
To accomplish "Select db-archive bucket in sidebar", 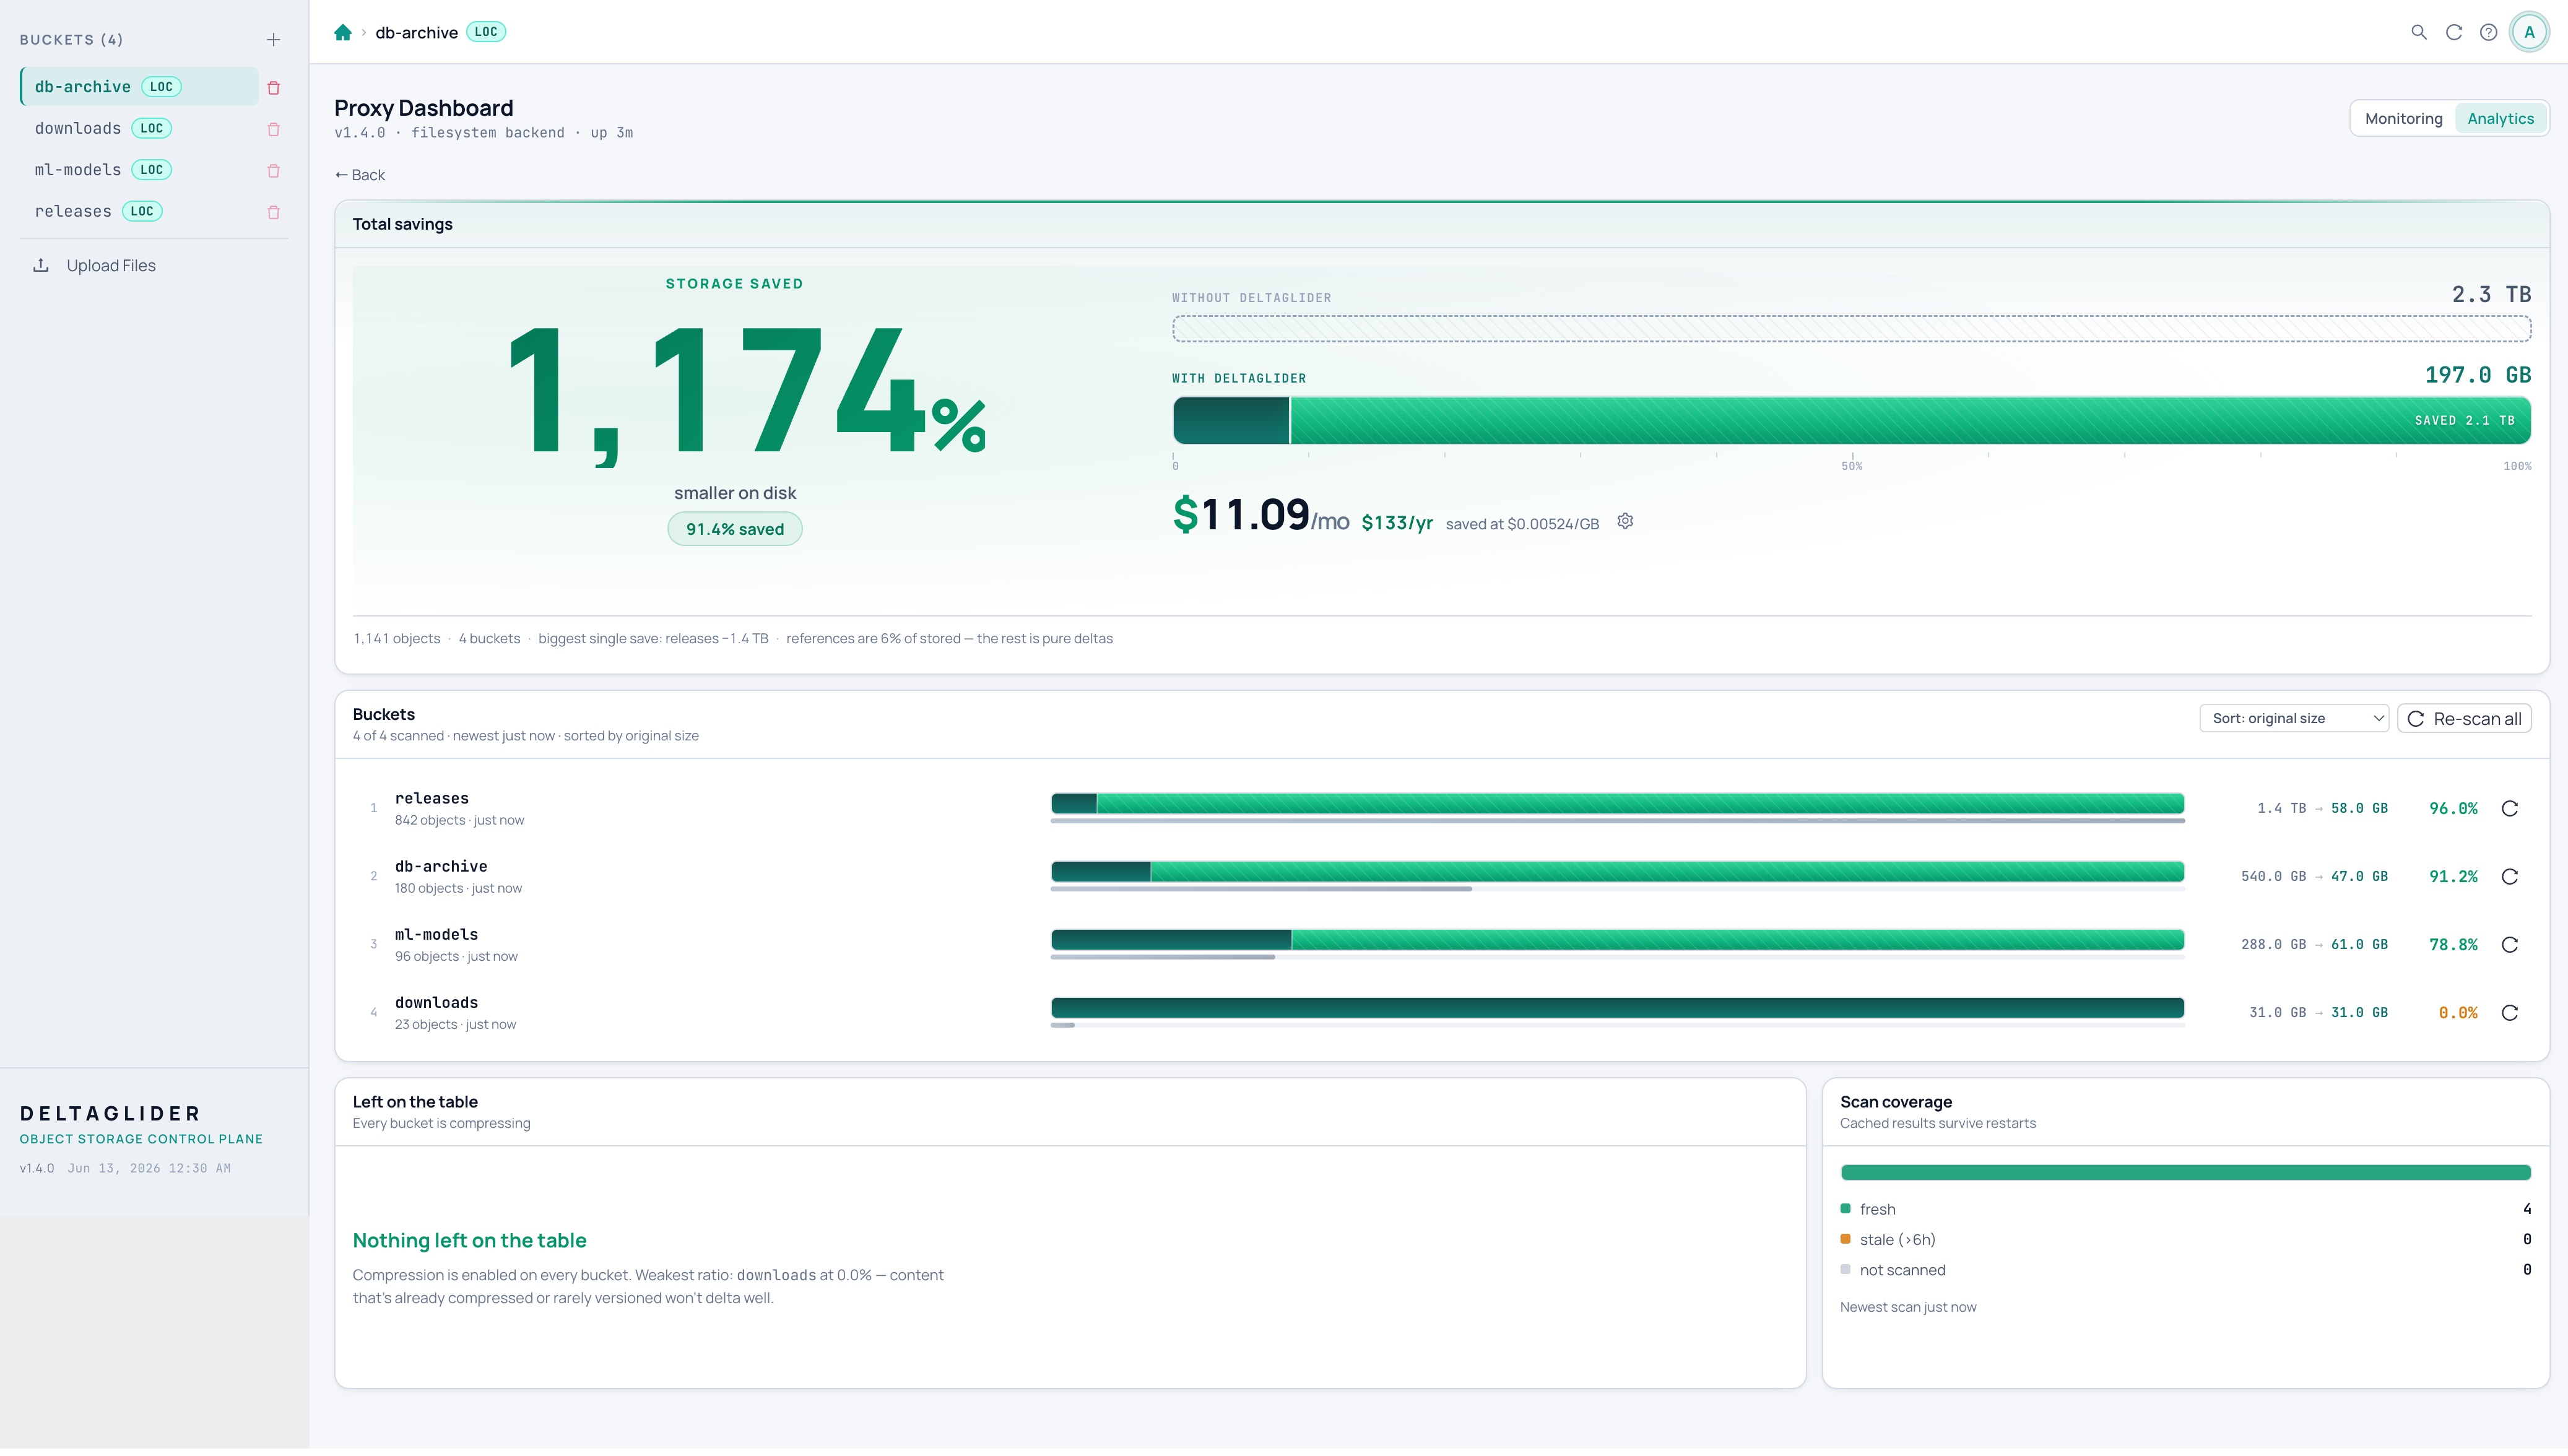I will tap(139, 87).
